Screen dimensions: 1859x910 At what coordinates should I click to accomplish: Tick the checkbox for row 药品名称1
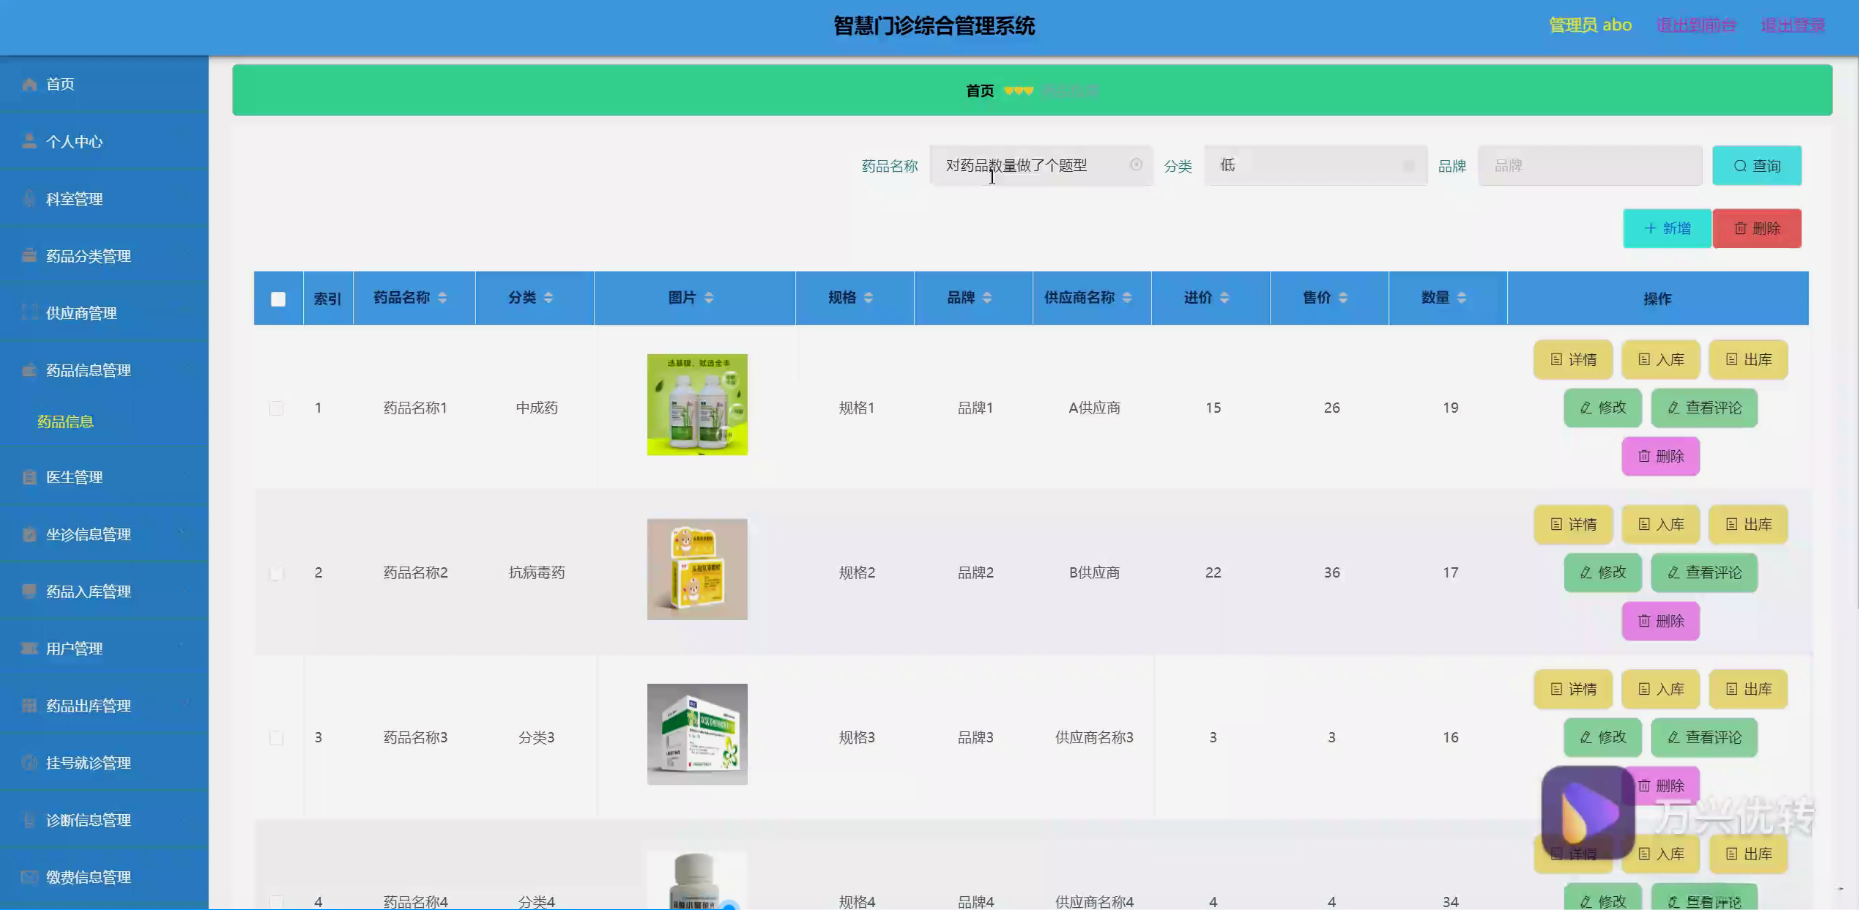click(276, 408)
